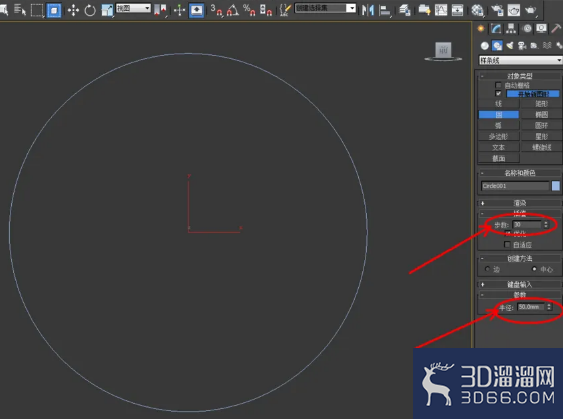Collapse the 参数 rollout
The height and width of the screenshot is (419, 563).
click(519, 295)
